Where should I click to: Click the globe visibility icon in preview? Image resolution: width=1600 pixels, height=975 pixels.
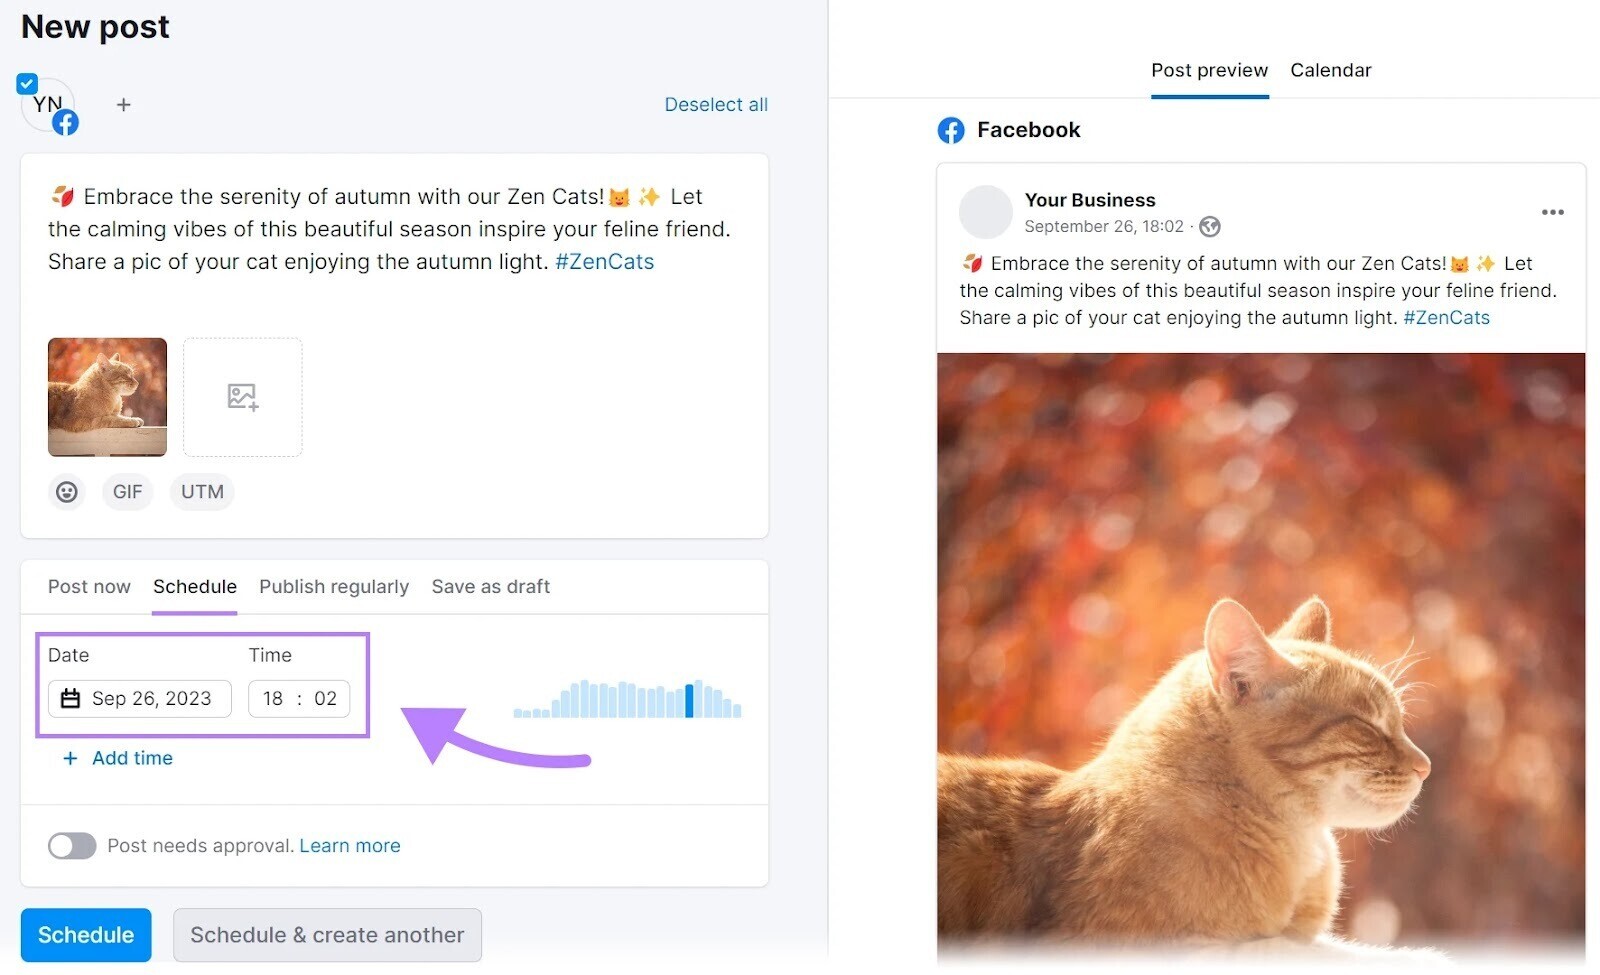pos(1210,227)
